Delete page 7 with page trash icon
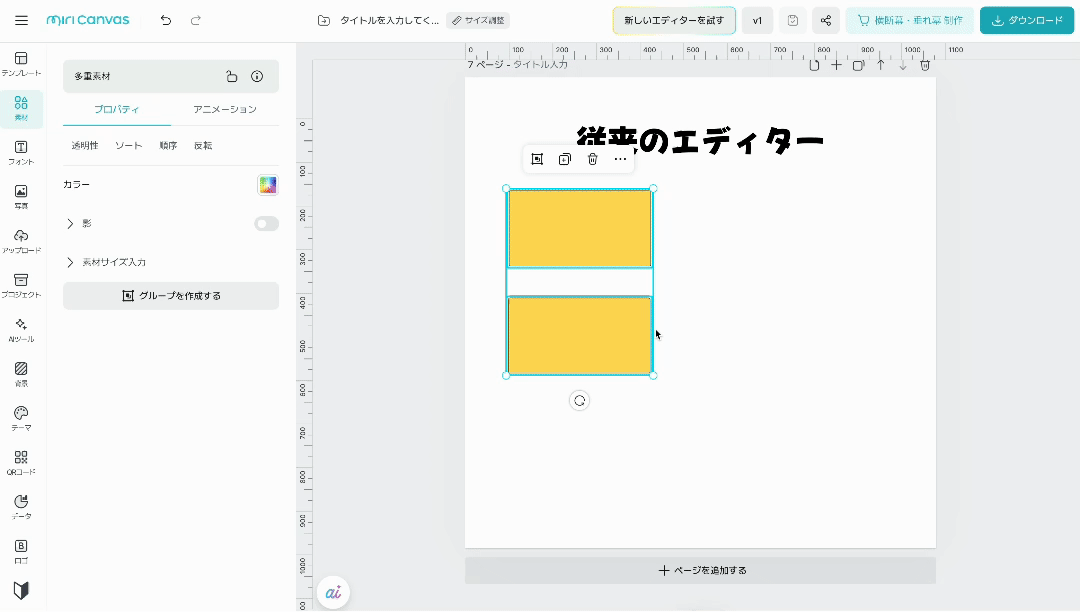This screenshot has width=1080, height=612. (925, 65)
